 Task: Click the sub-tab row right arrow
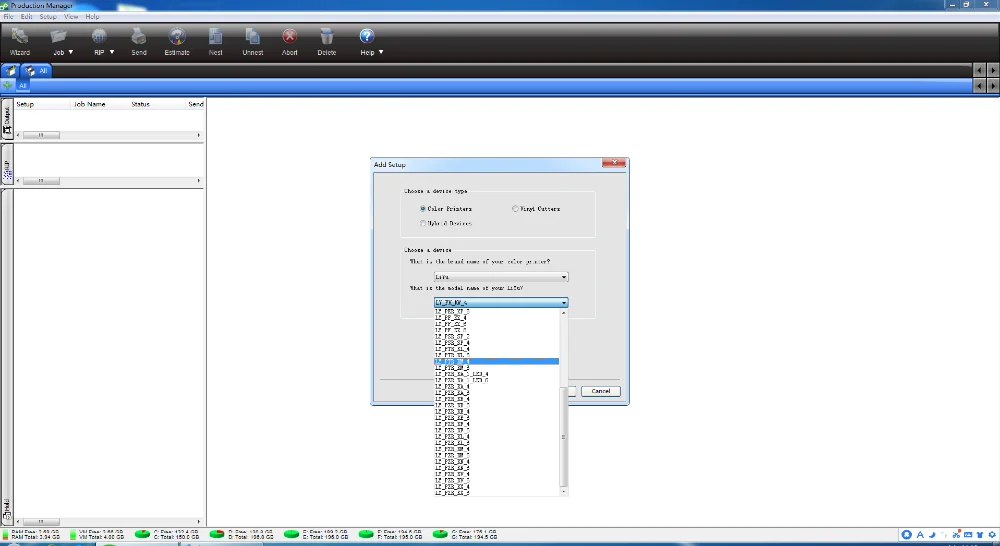click(x=992, y=85)
